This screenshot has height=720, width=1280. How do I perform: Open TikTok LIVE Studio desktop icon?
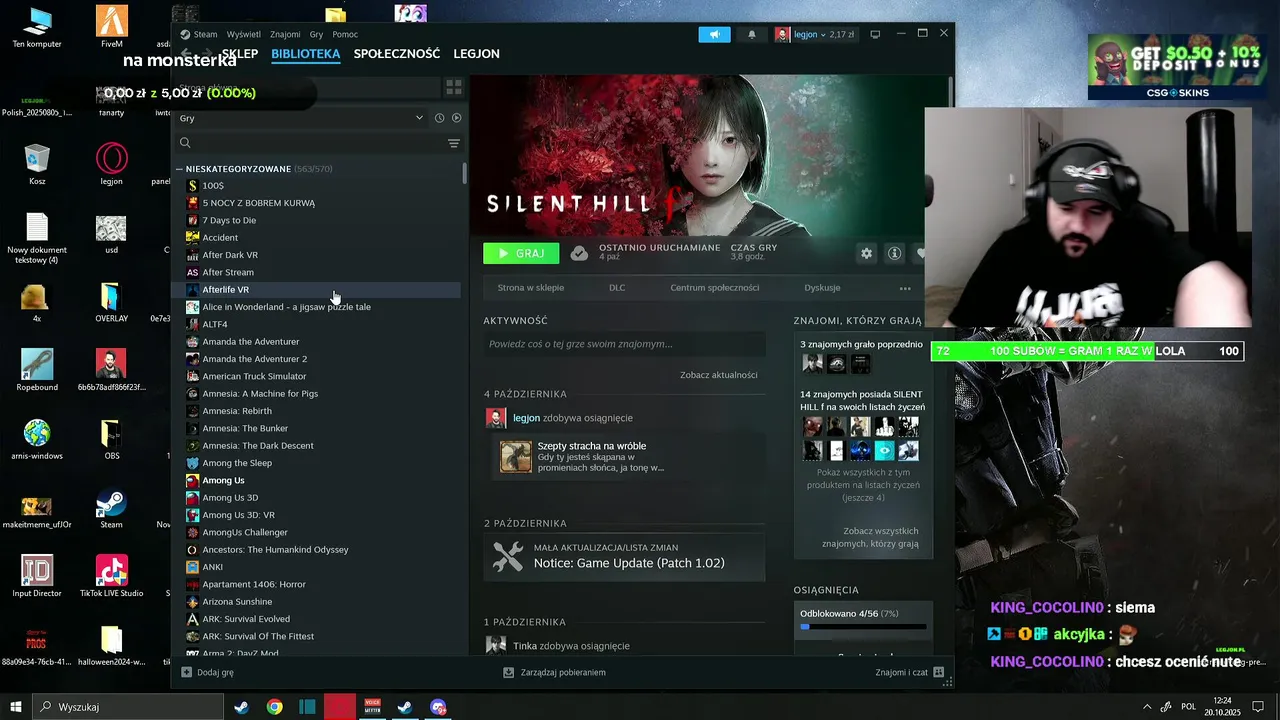pos(111,577)
